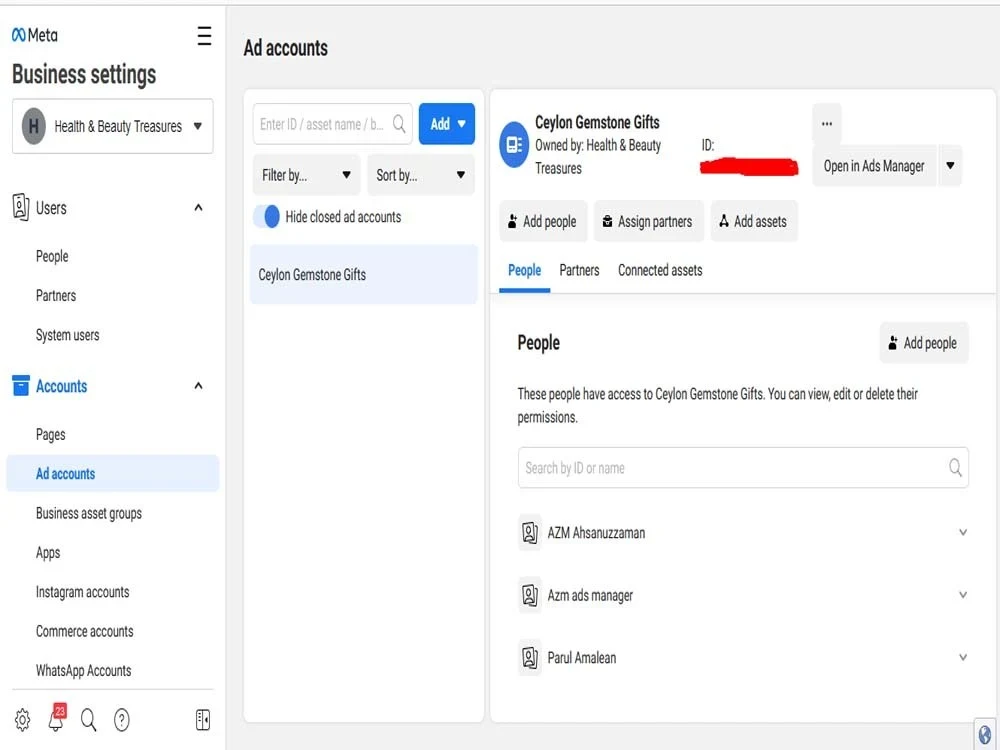Screen dimensions: 1000x750
Task: Open Pages in the sidebar
Action: pyautogui.click(x=50, y=435)
